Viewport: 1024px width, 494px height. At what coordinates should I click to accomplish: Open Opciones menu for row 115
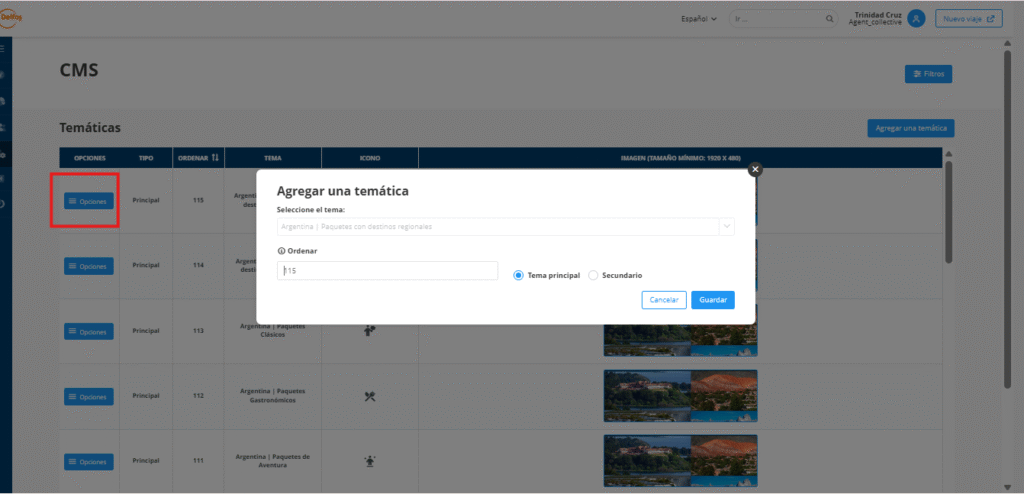click(88, 201)
